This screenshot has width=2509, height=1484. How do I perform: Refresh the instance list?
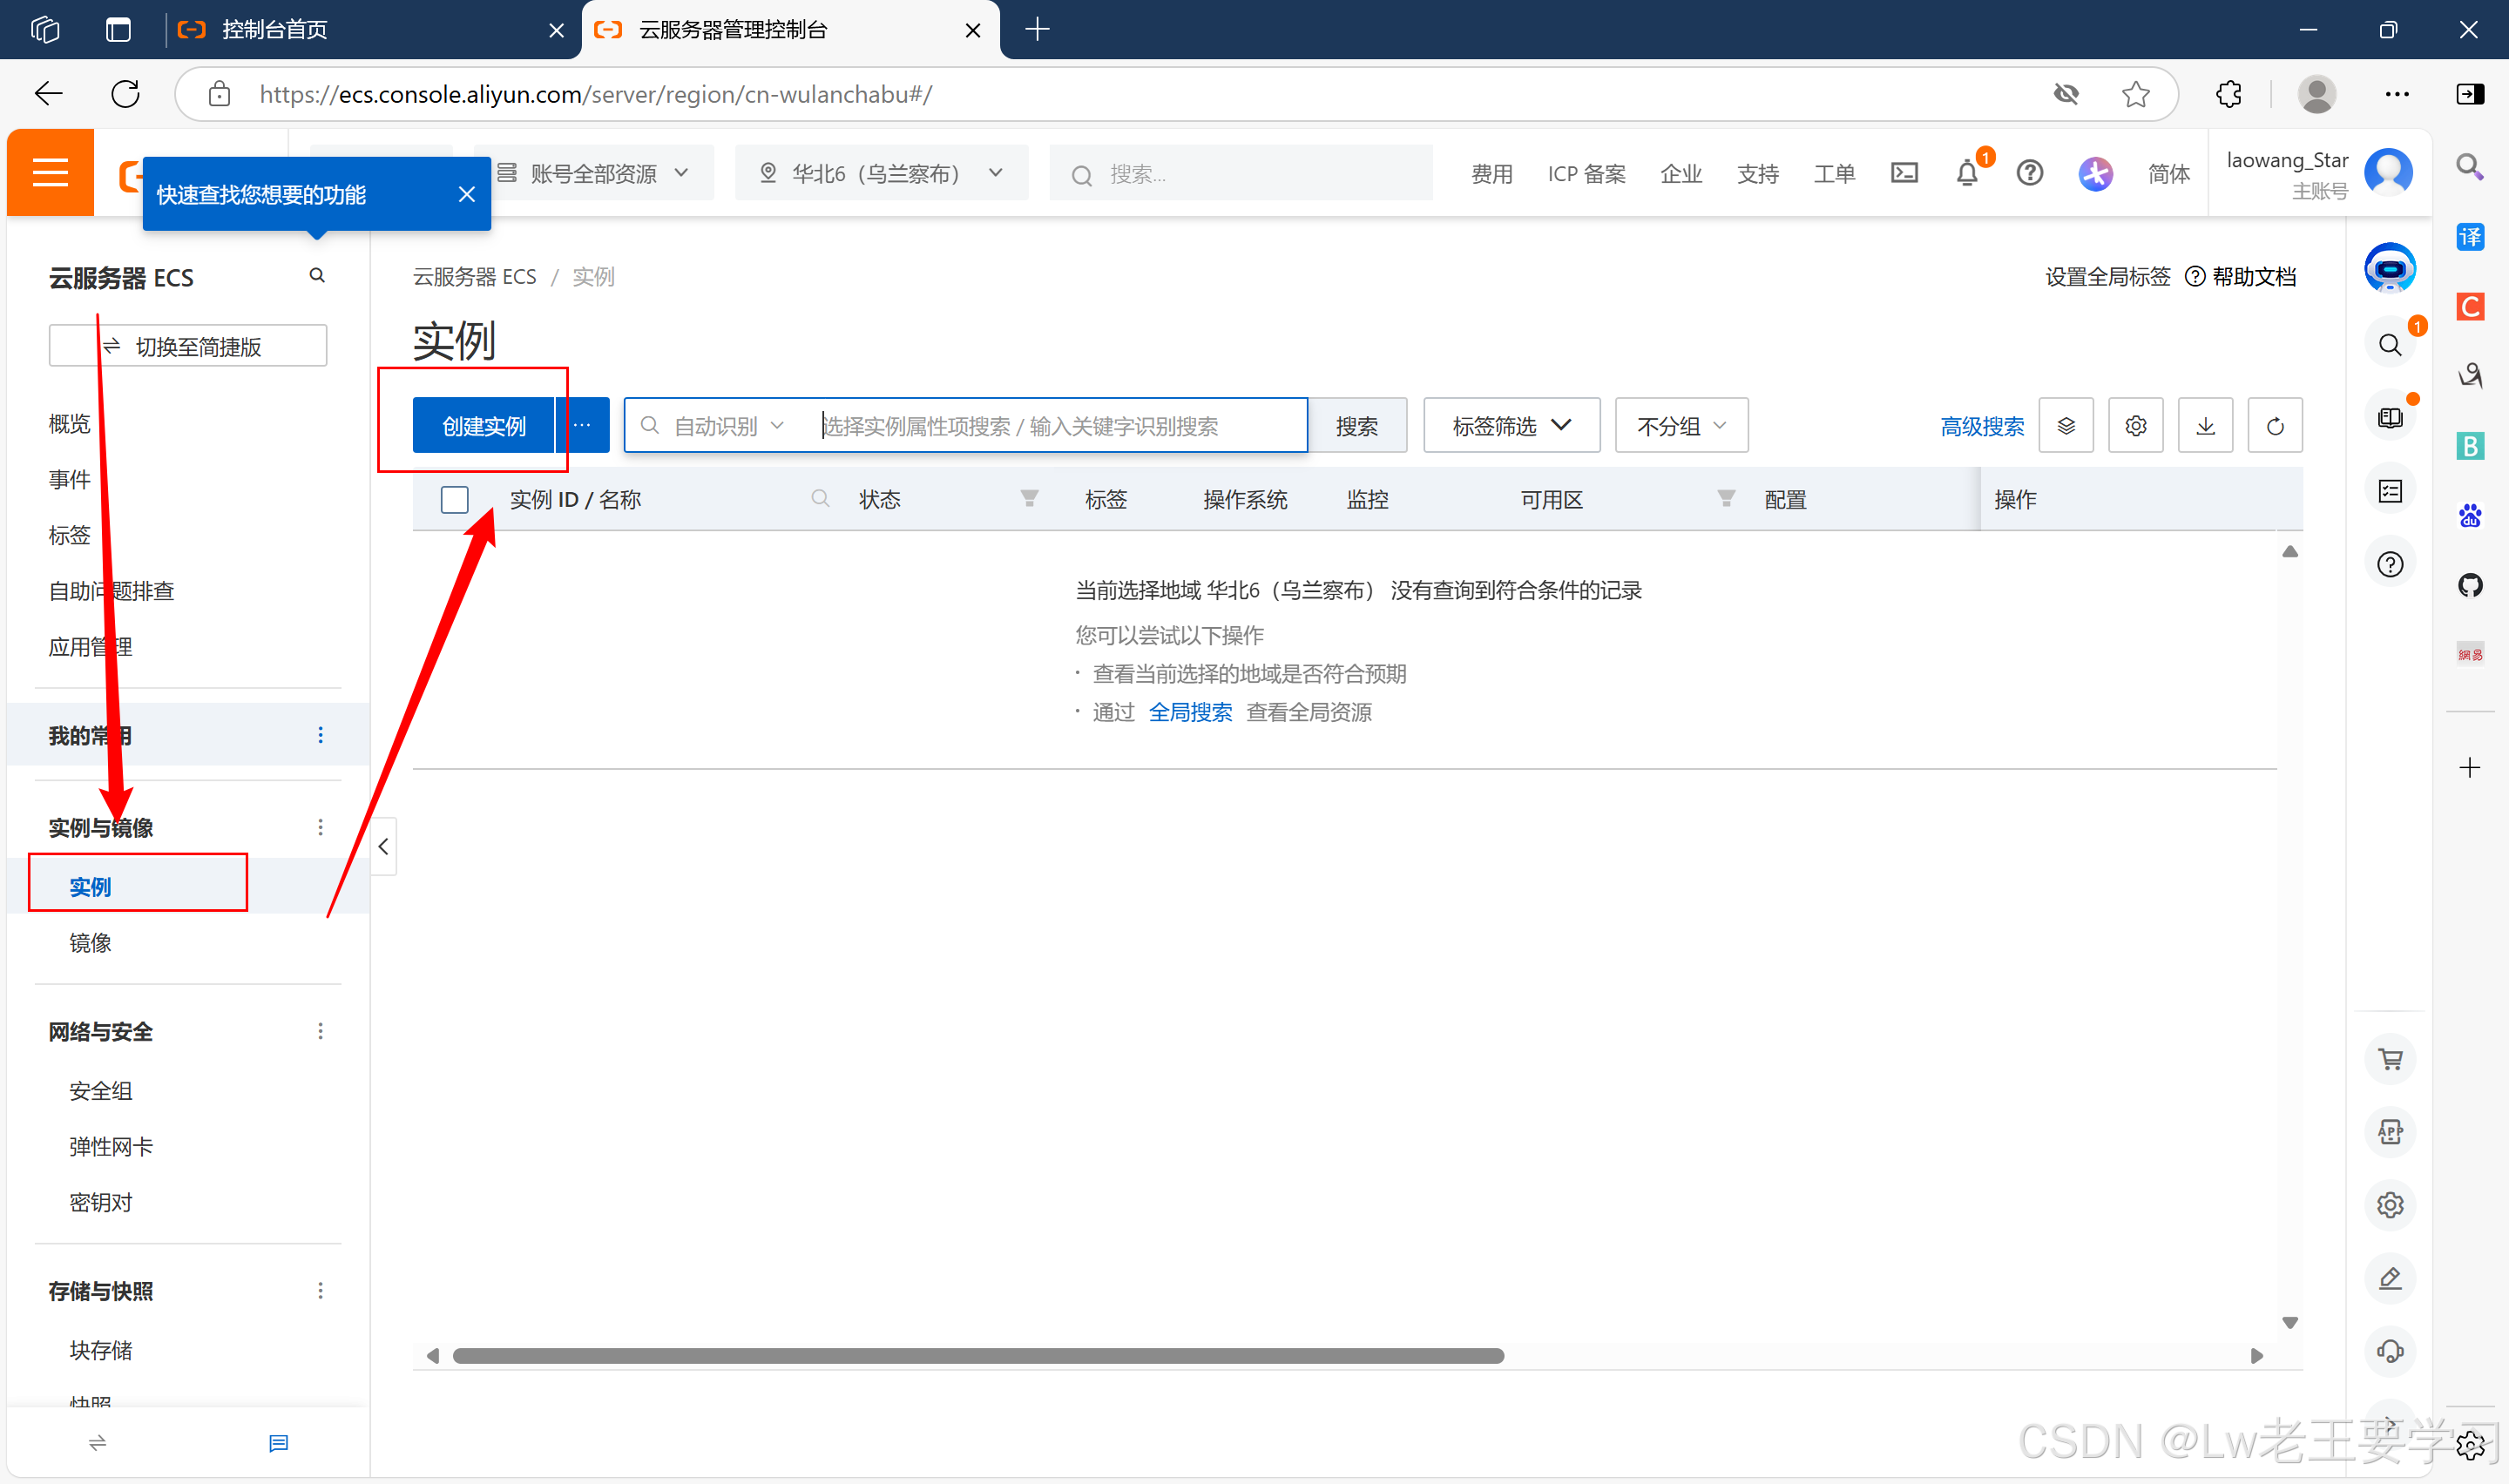tap(2275, 426)
